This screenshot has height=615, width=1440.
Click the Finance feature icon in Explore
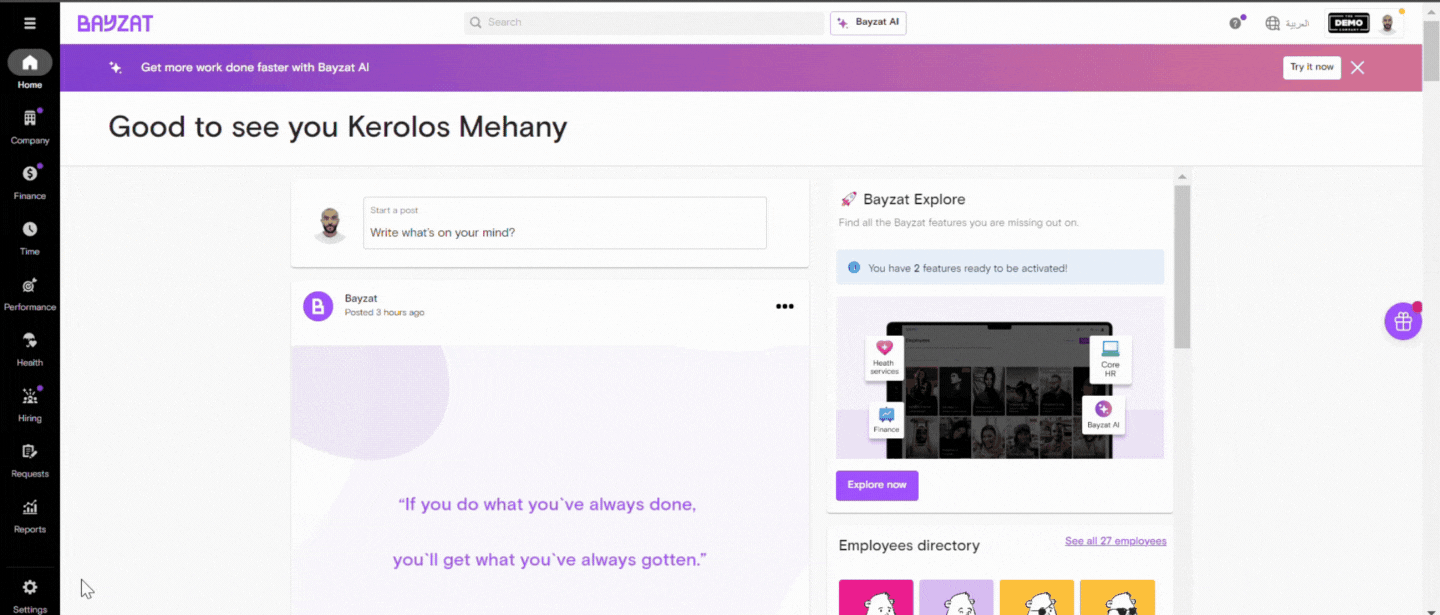click(886, 420)
